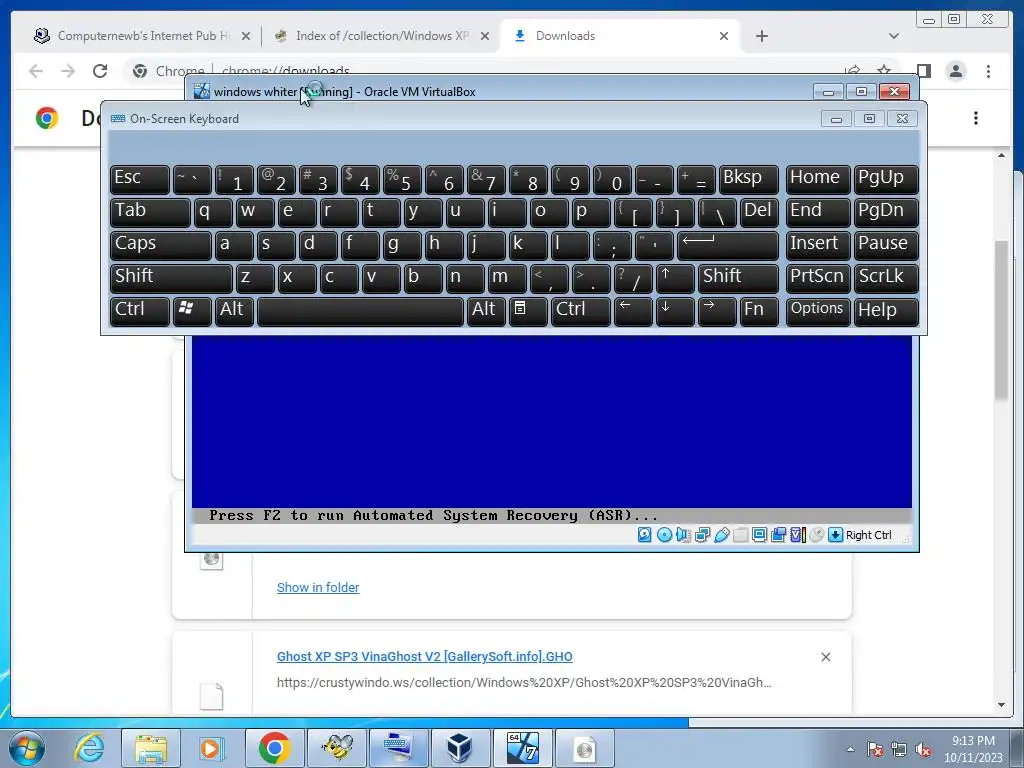Viewport: 1024px width, 768px height.
Task: Click the audio speaker icon in VirtualBox status bar
Action: pos(683,535)
